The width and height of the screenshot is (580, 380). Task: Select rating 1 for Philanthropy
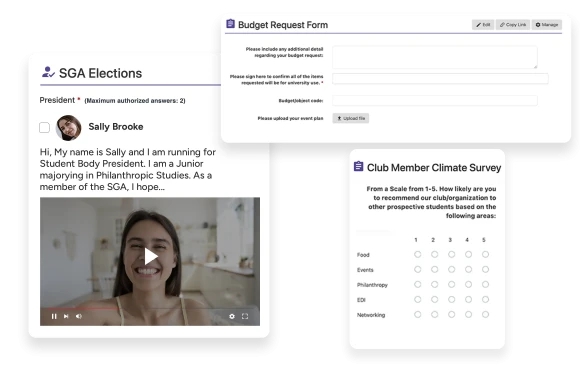click(x=418, y=285)
